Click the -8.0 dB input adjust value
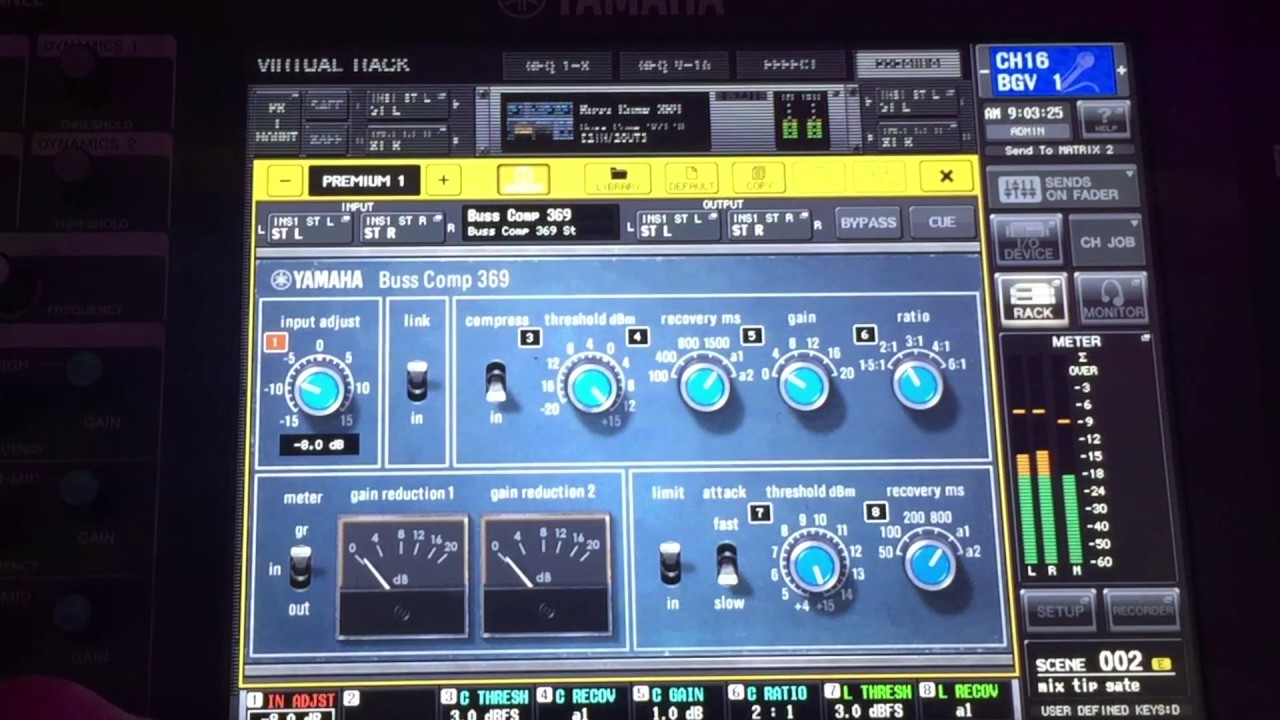Image resolution: width=1280 pixels, height=720 pixels. [x=318, y=445]
